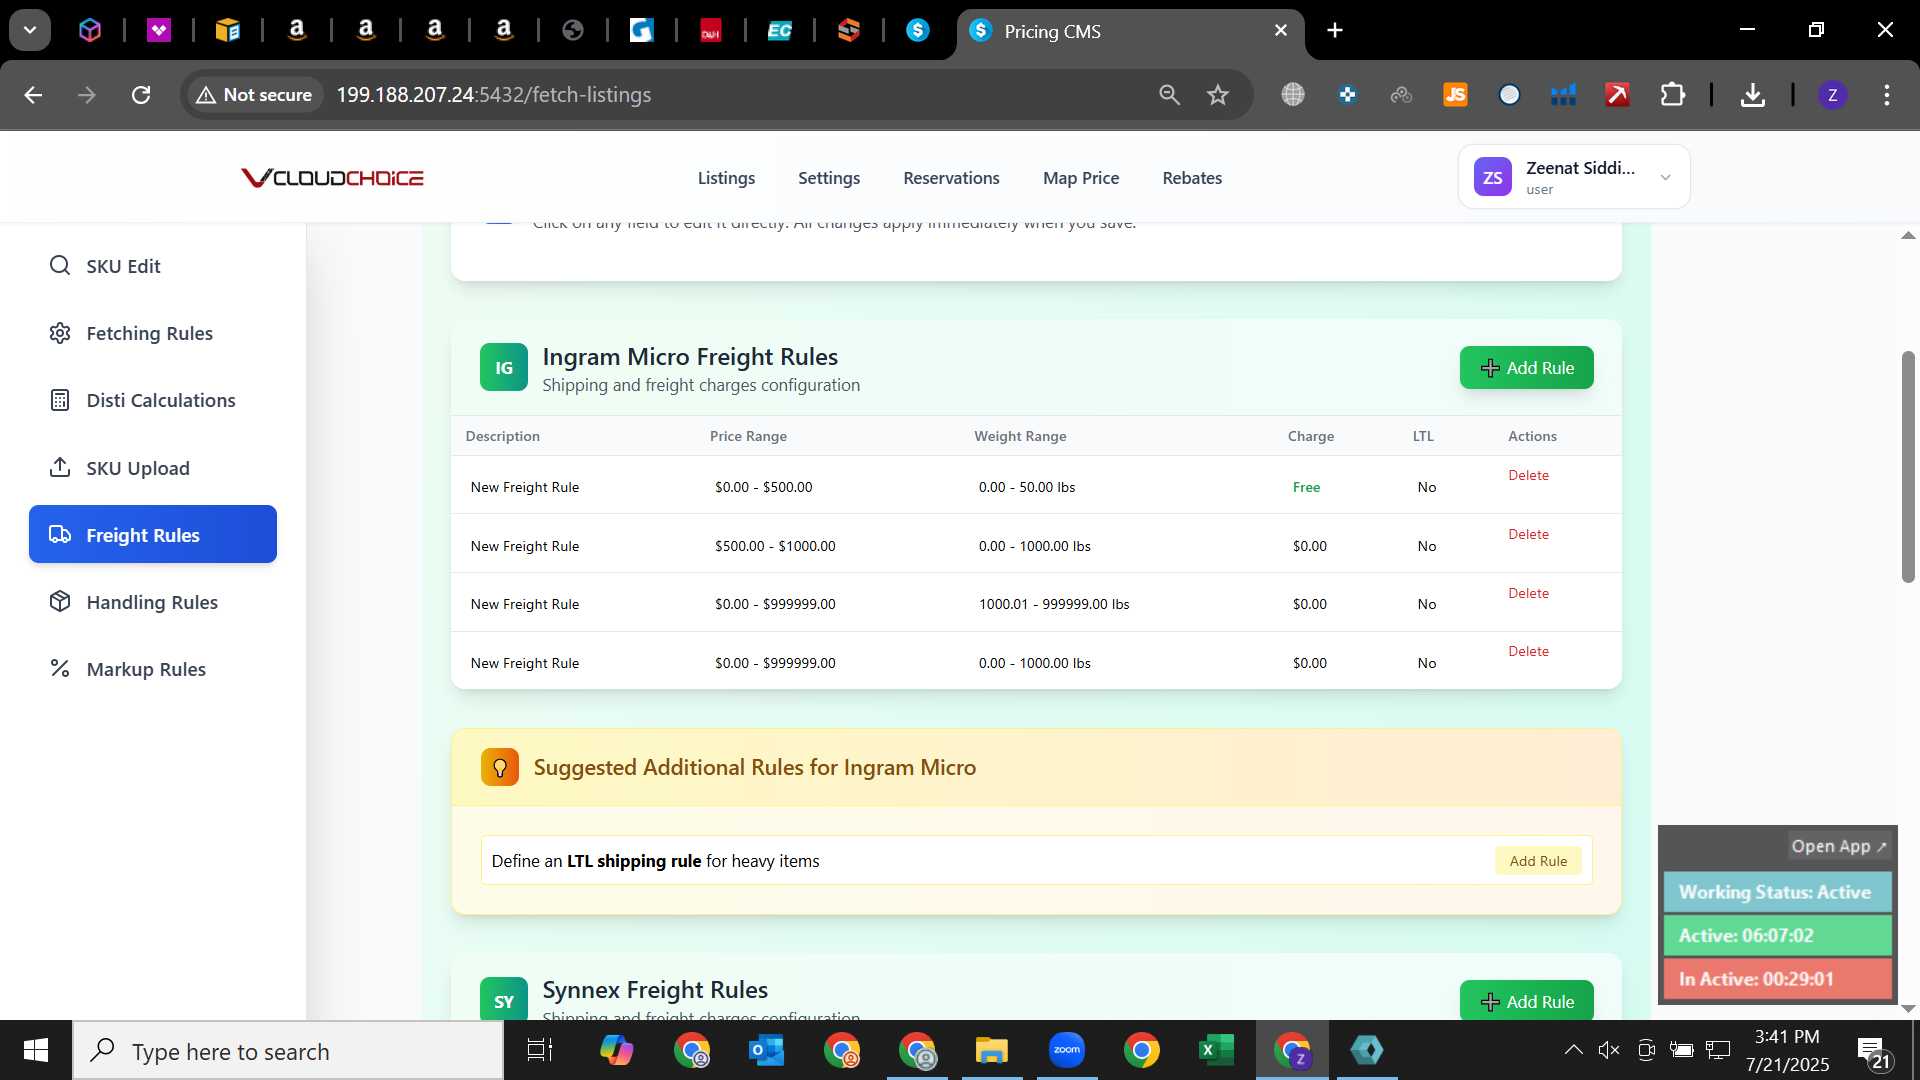This screenshot has width=1920, height=1080.
Task: Close the Pricing CMS tab
Action: 1281,31
